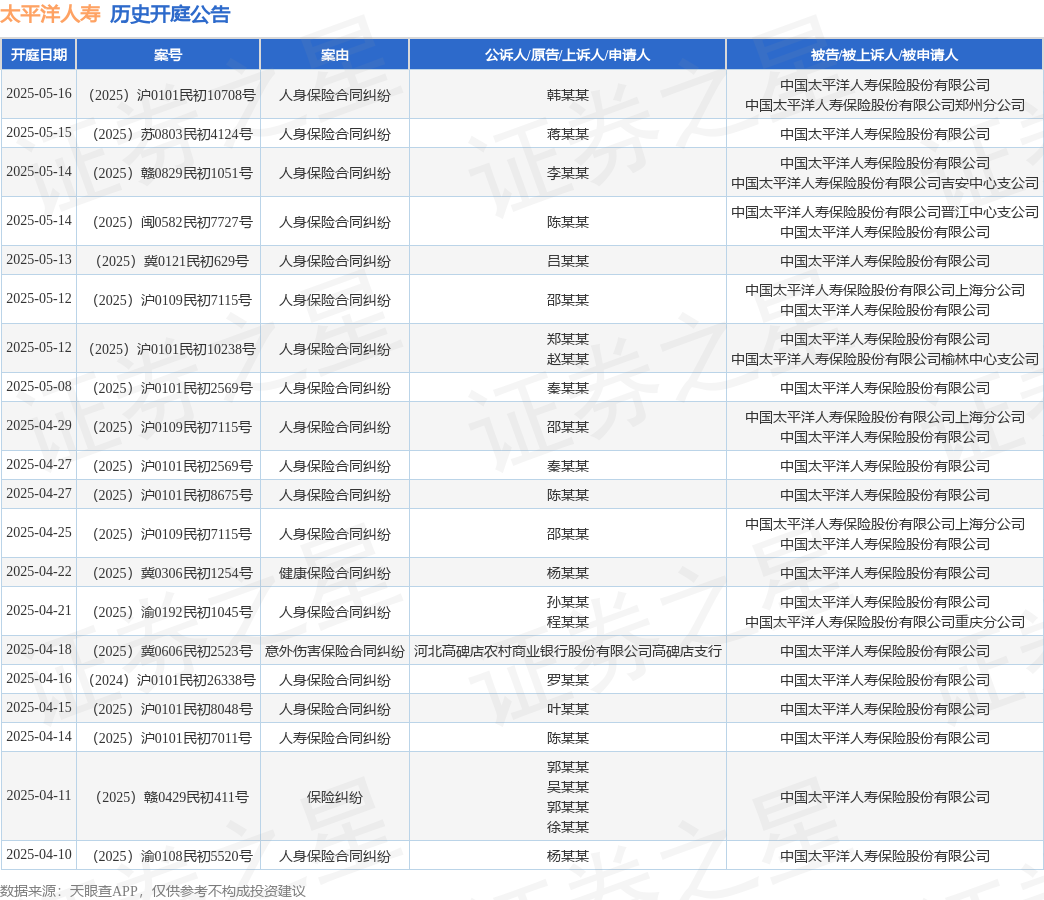
Task: Select the date 2025-04-15
Action: point(39,707)
